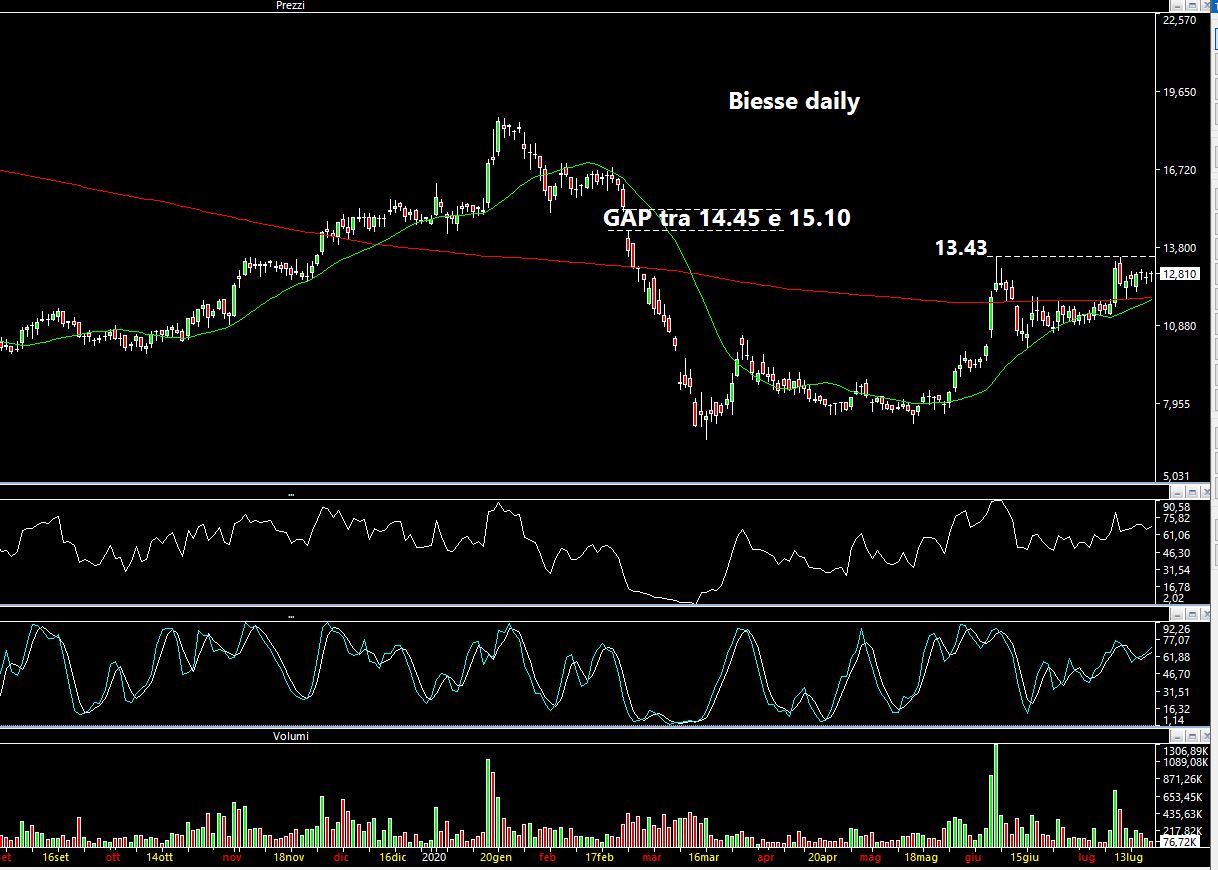Image resolution: width=1218 pixels, height=870 pixels.
Task: Minimize the Prezzi price pane
Action: pyautogui.click(x=1177, y=5)
